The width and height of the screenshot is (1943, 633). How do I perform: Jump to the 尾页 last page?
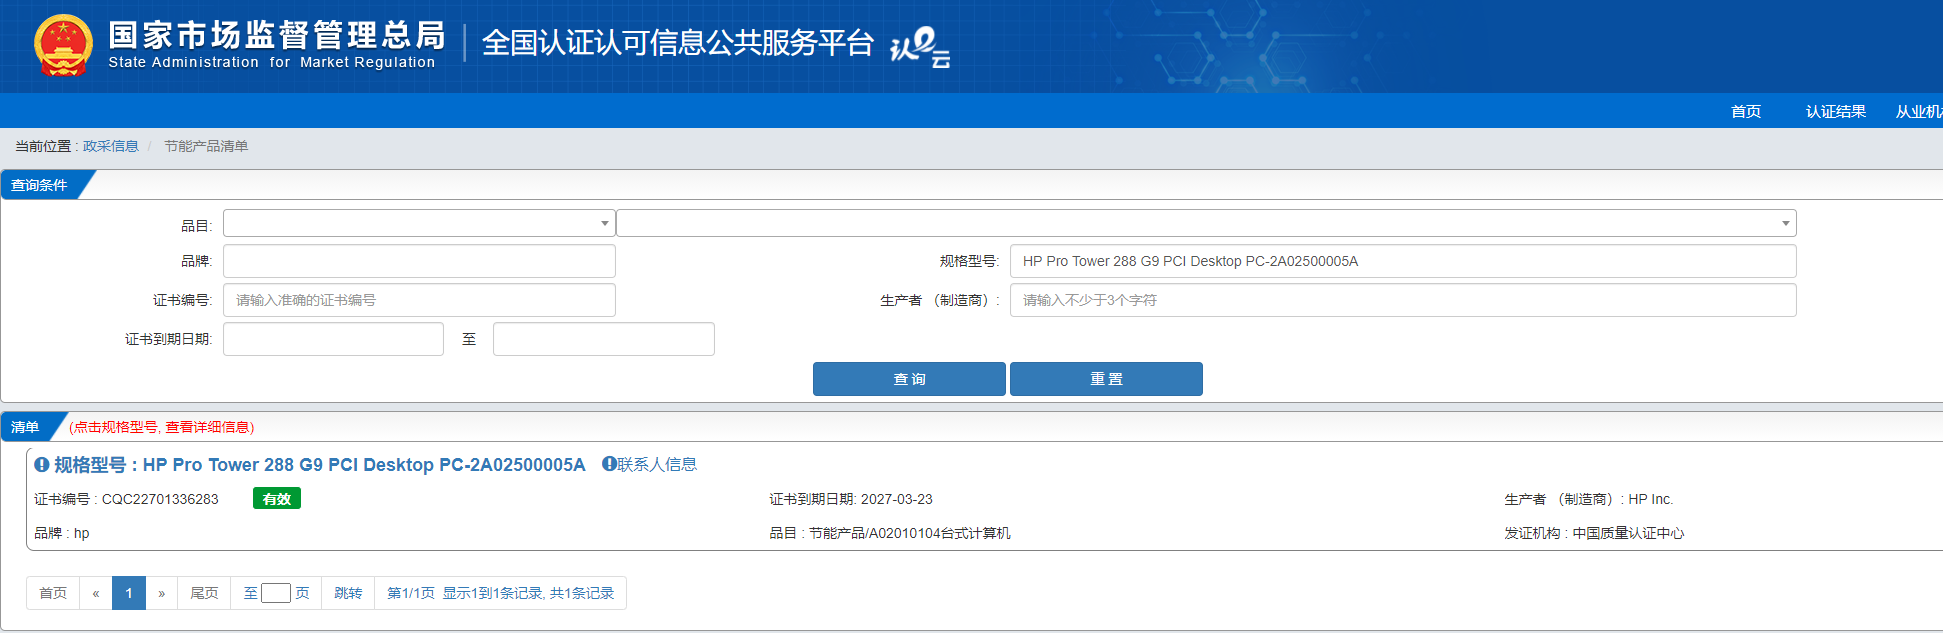click(x=204, y=593)
